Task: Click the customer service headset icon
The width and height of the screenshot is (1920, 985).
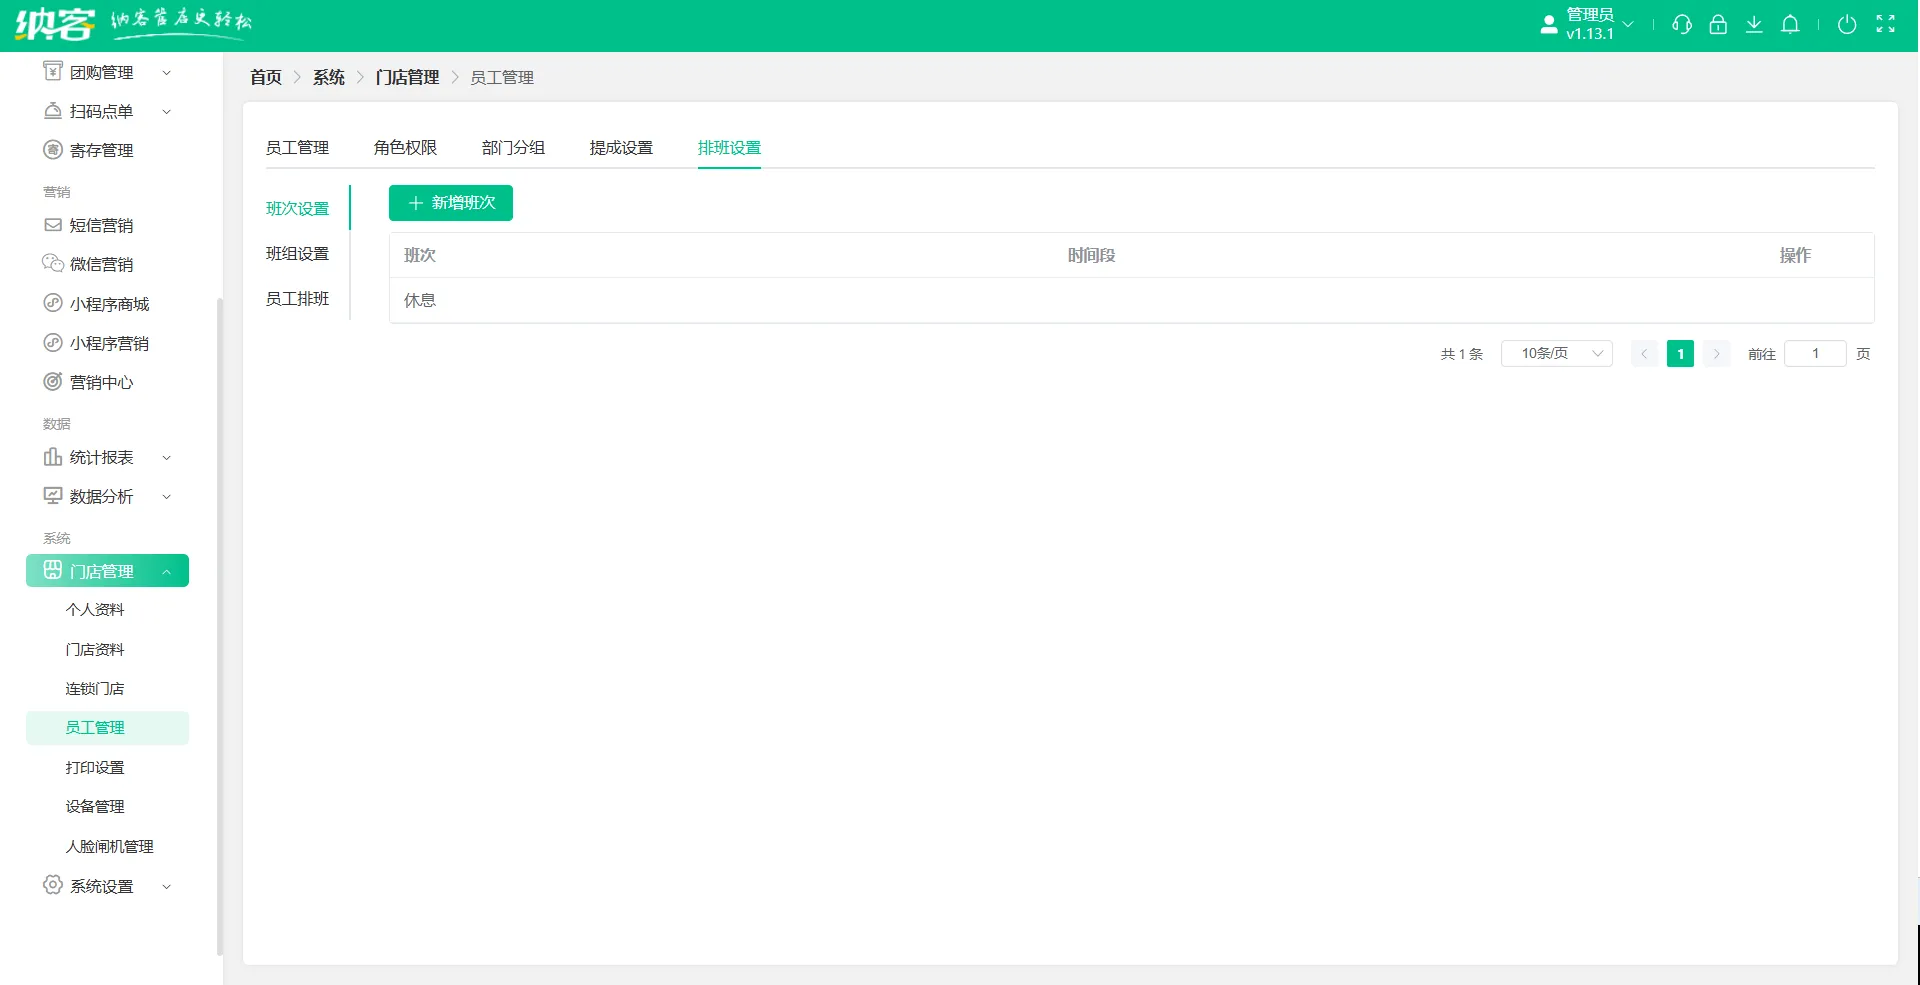Action: [1681, 25]
